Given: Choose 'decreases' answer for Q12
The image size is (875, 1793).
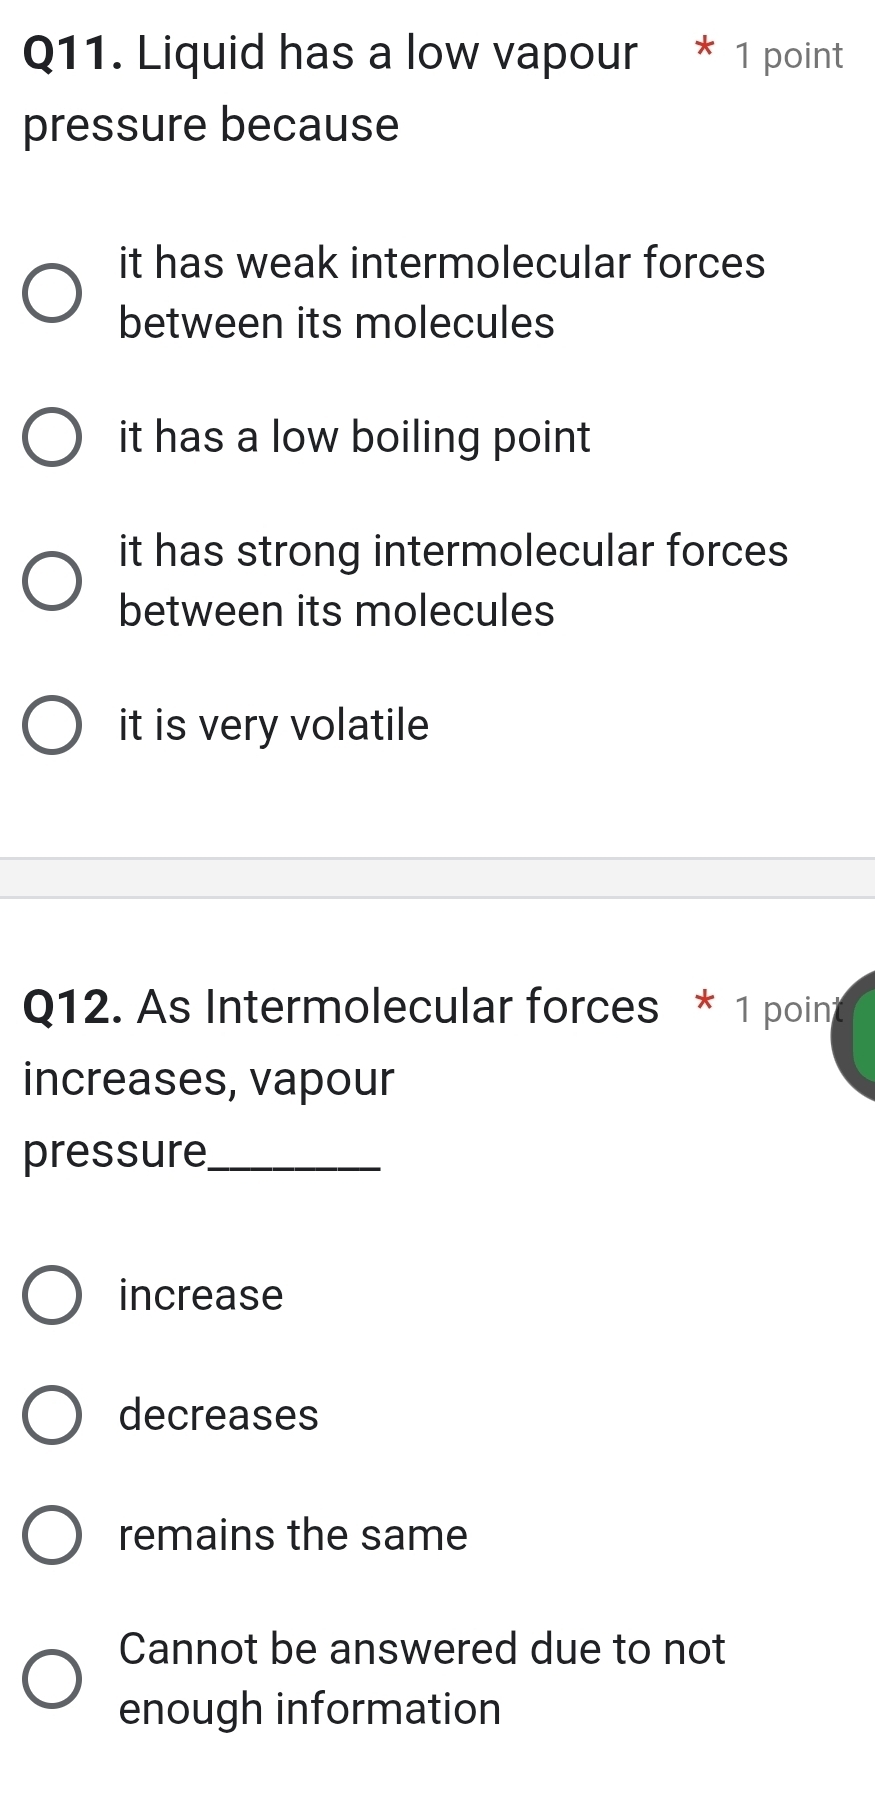Looking at the screenshot, I should pyautogui.click(x=53, y=1414).
